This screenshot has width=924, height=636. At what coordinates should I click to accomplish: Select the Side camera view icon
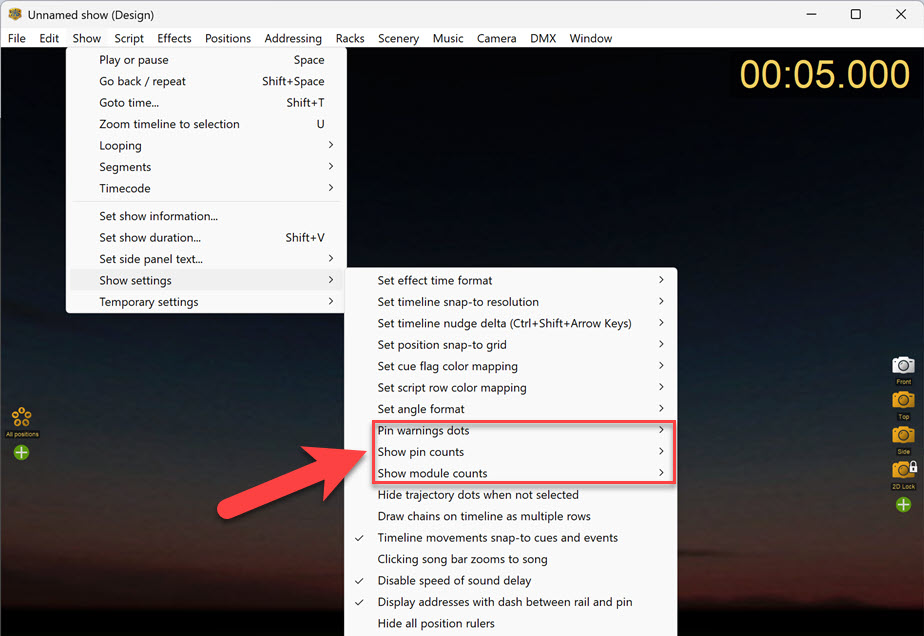click(x=903, y=434)
